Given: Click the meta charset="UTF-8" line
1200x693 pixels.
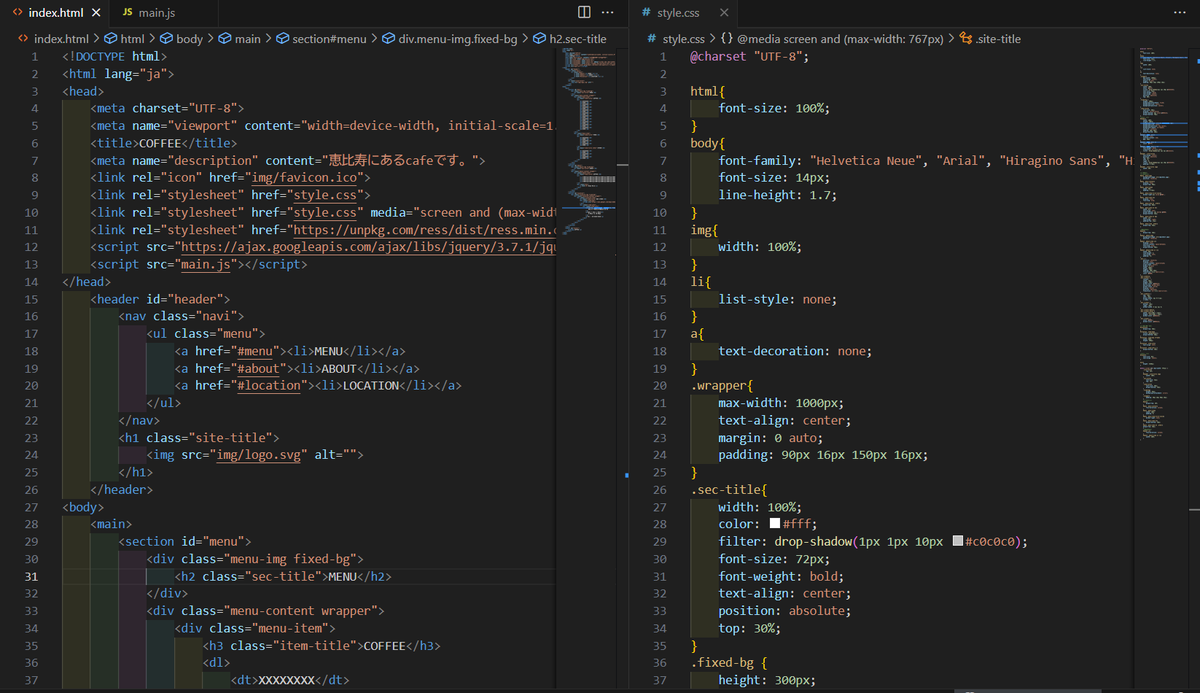Looking at the screenshot, I should pyautogui.click(x=167, y=108).
